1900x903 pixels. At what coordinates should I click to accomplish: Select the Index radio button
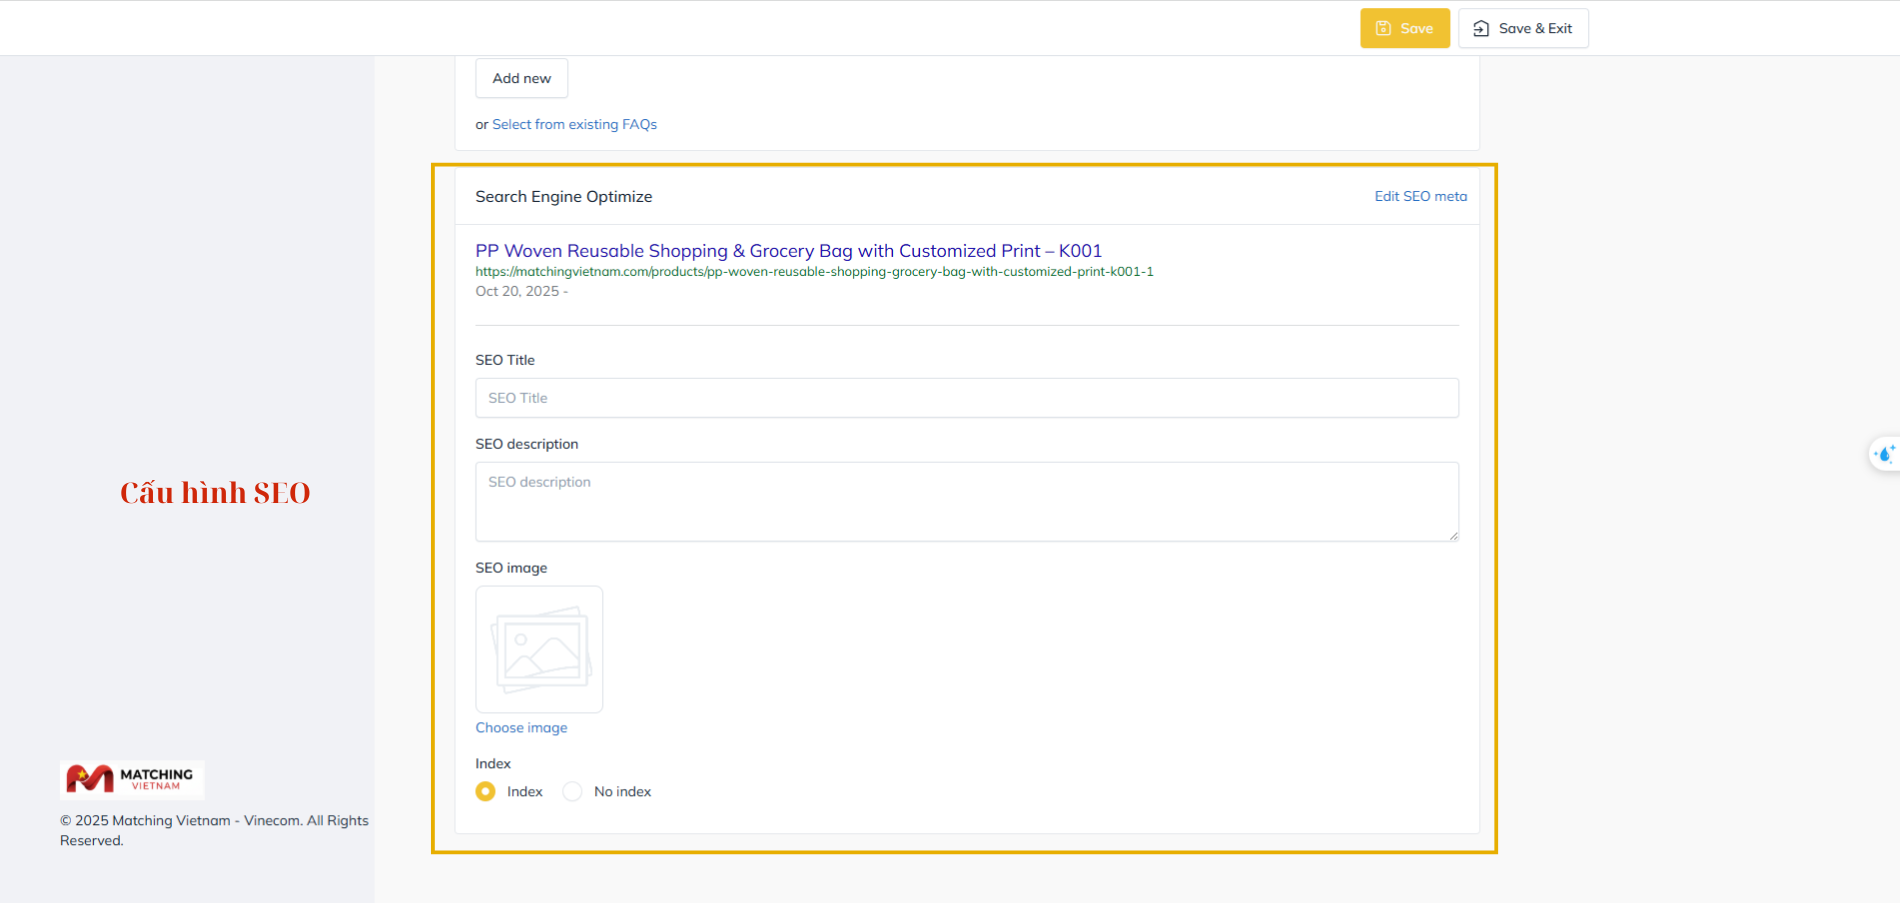coord(486,791)
